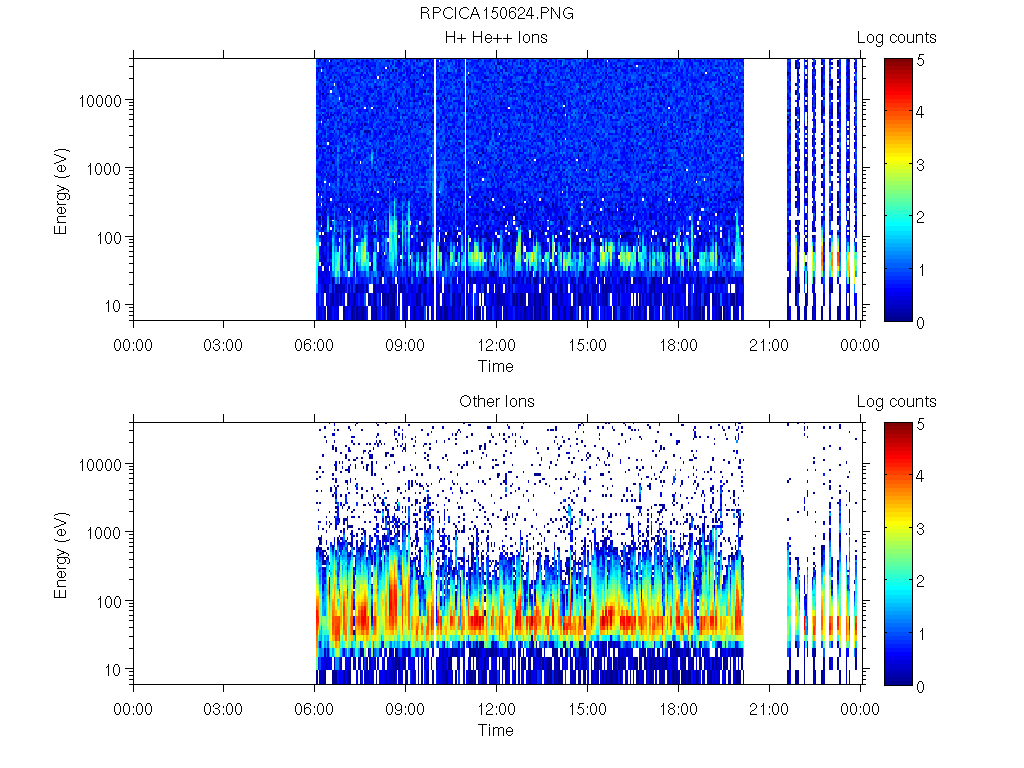This screenshot has height=768, width=1024.
Task: Click the 100 energy tick on H+ He++ plot
Action: tap(108, 238)
